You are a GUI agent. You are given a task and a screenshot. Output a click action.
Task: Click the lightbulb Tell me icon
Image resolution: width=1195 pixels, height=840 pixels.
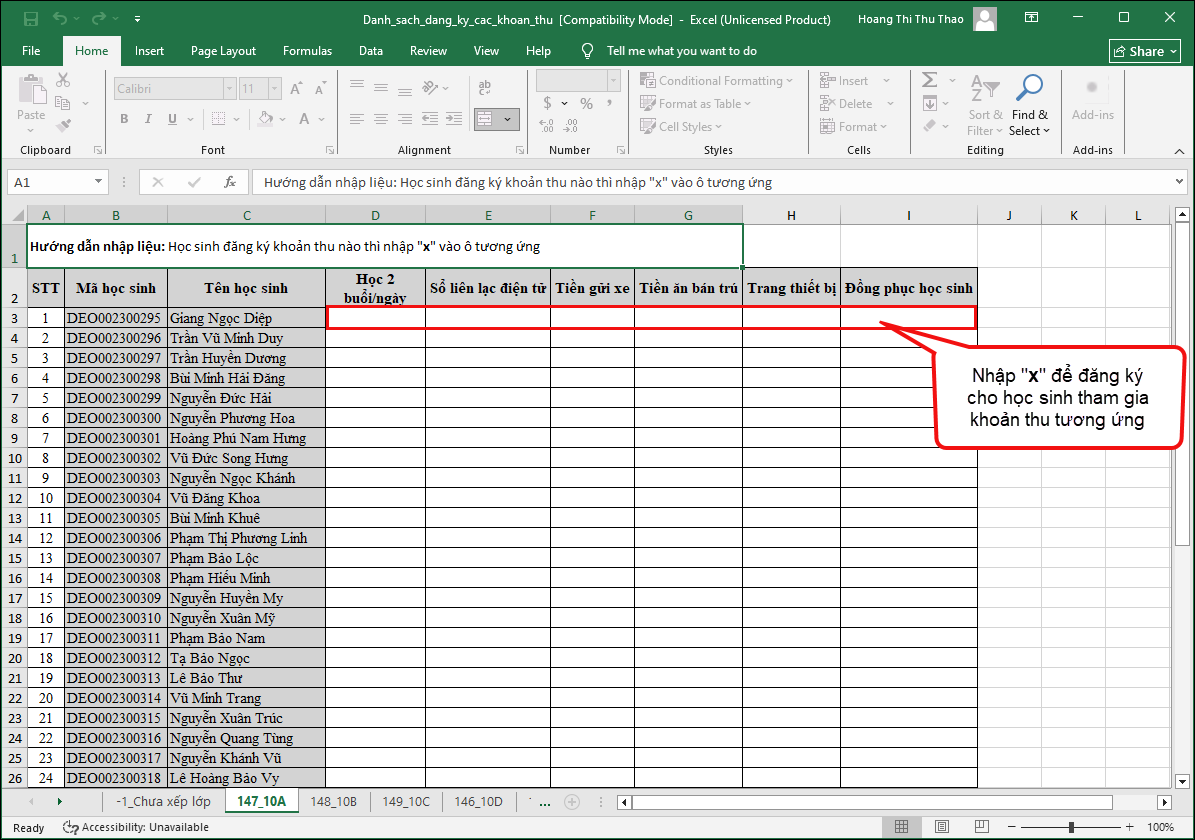pos(588,51)
